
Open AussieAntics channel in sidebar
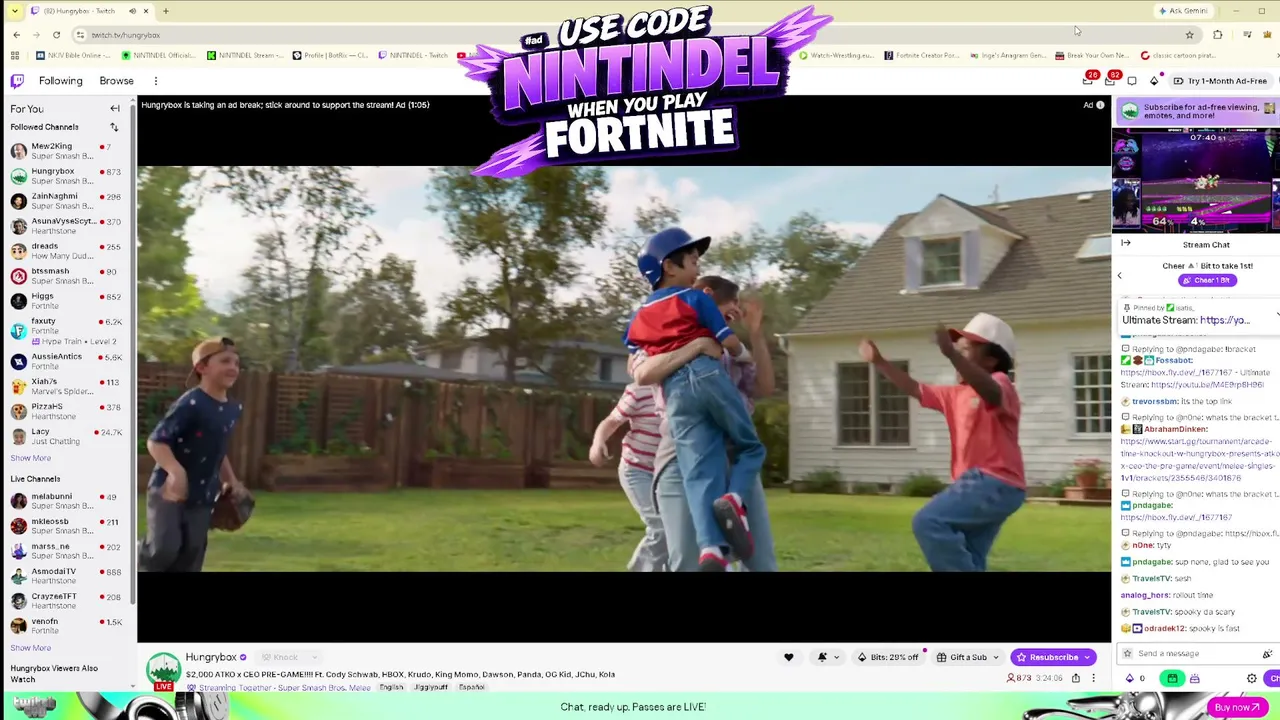click(x=66, y=361)
